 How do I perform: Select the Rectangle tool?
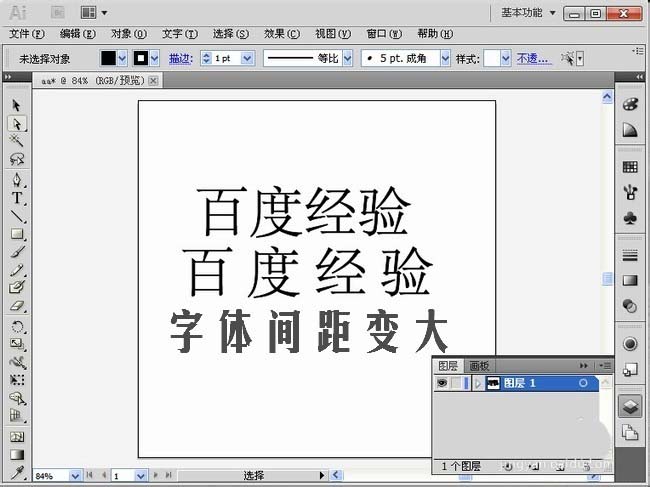(17, 234)
